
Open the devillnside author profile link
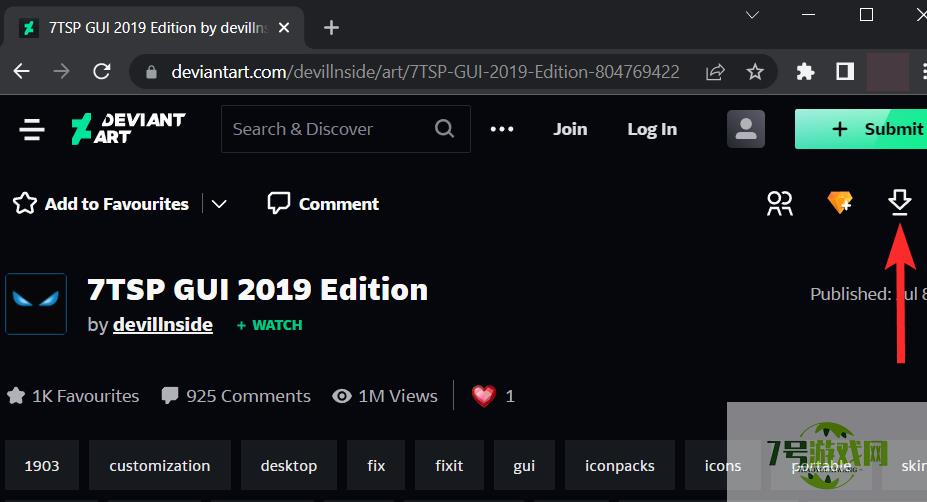(162, 325)
